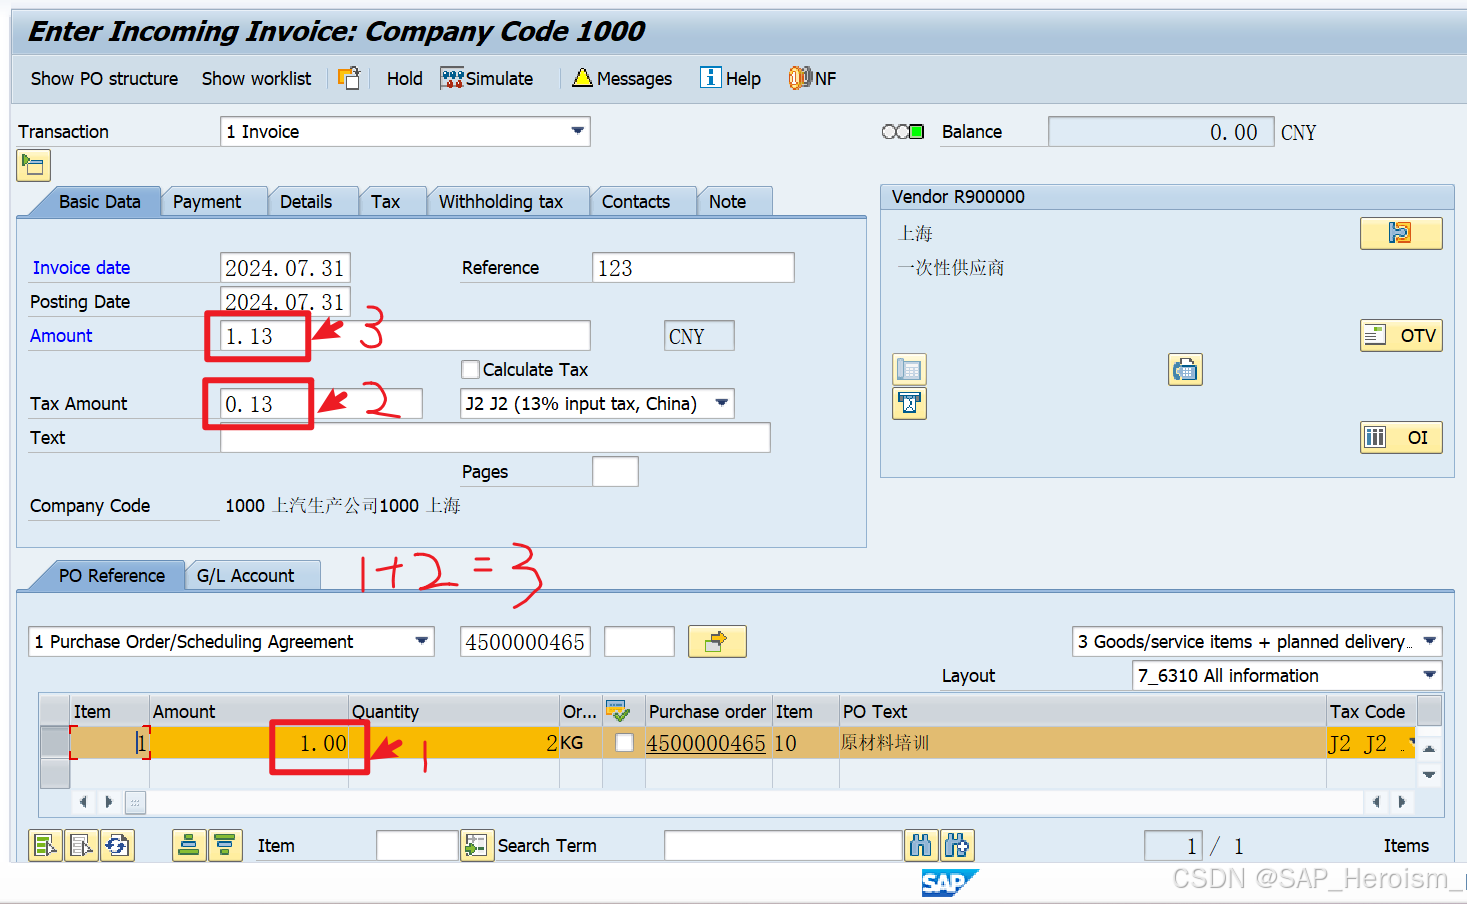Click the horizontal table scrollbar
This screenshot has width=1467, height=904.
755,802
